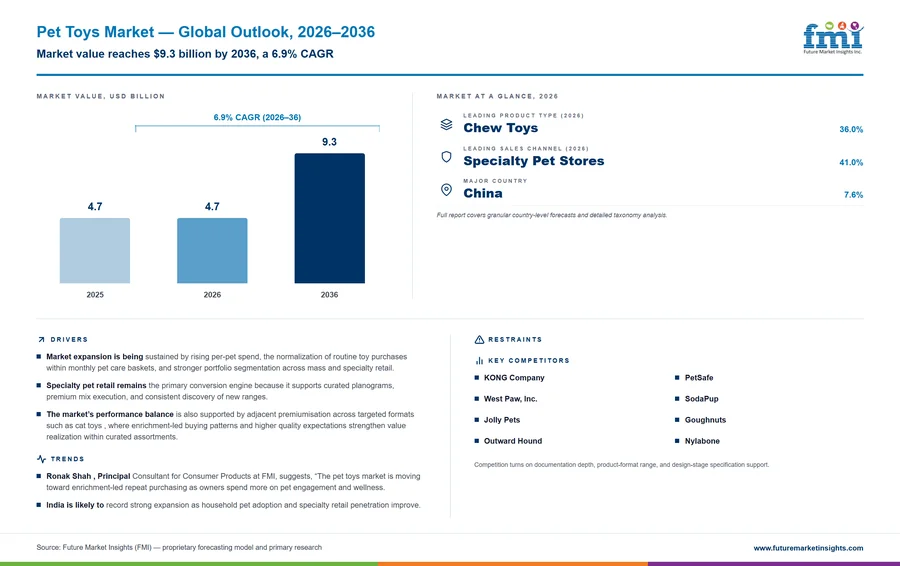Click the '4.7' value above the 2025 bar
Viewport: 900px width, 566px height.
click(x=95, y=207)
